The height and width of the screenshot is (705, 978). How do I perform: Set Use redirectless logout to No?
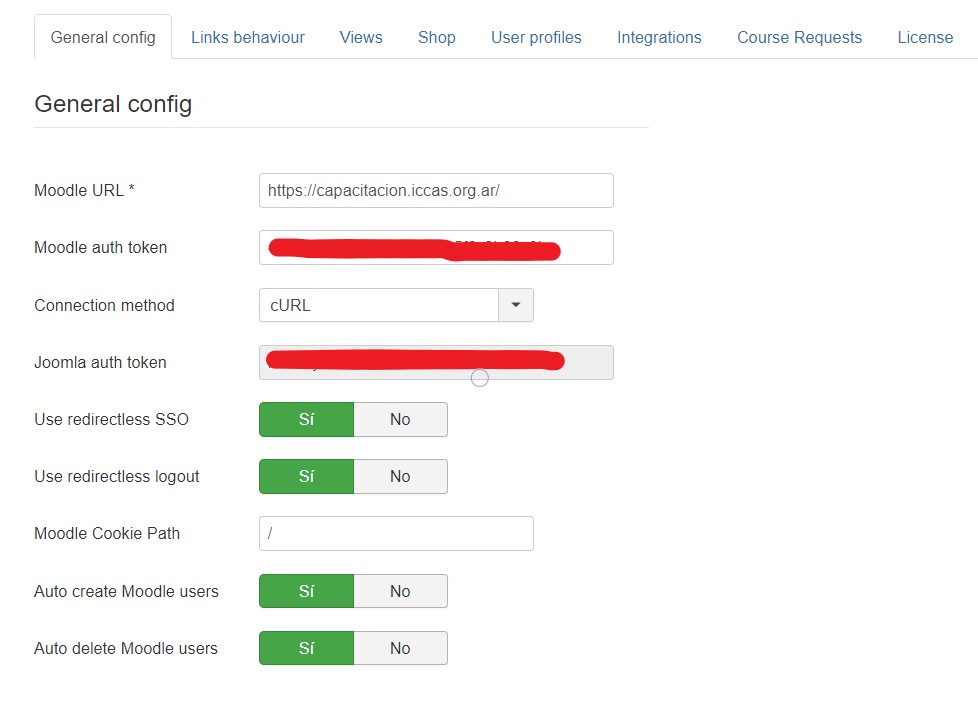coord(400,476)
